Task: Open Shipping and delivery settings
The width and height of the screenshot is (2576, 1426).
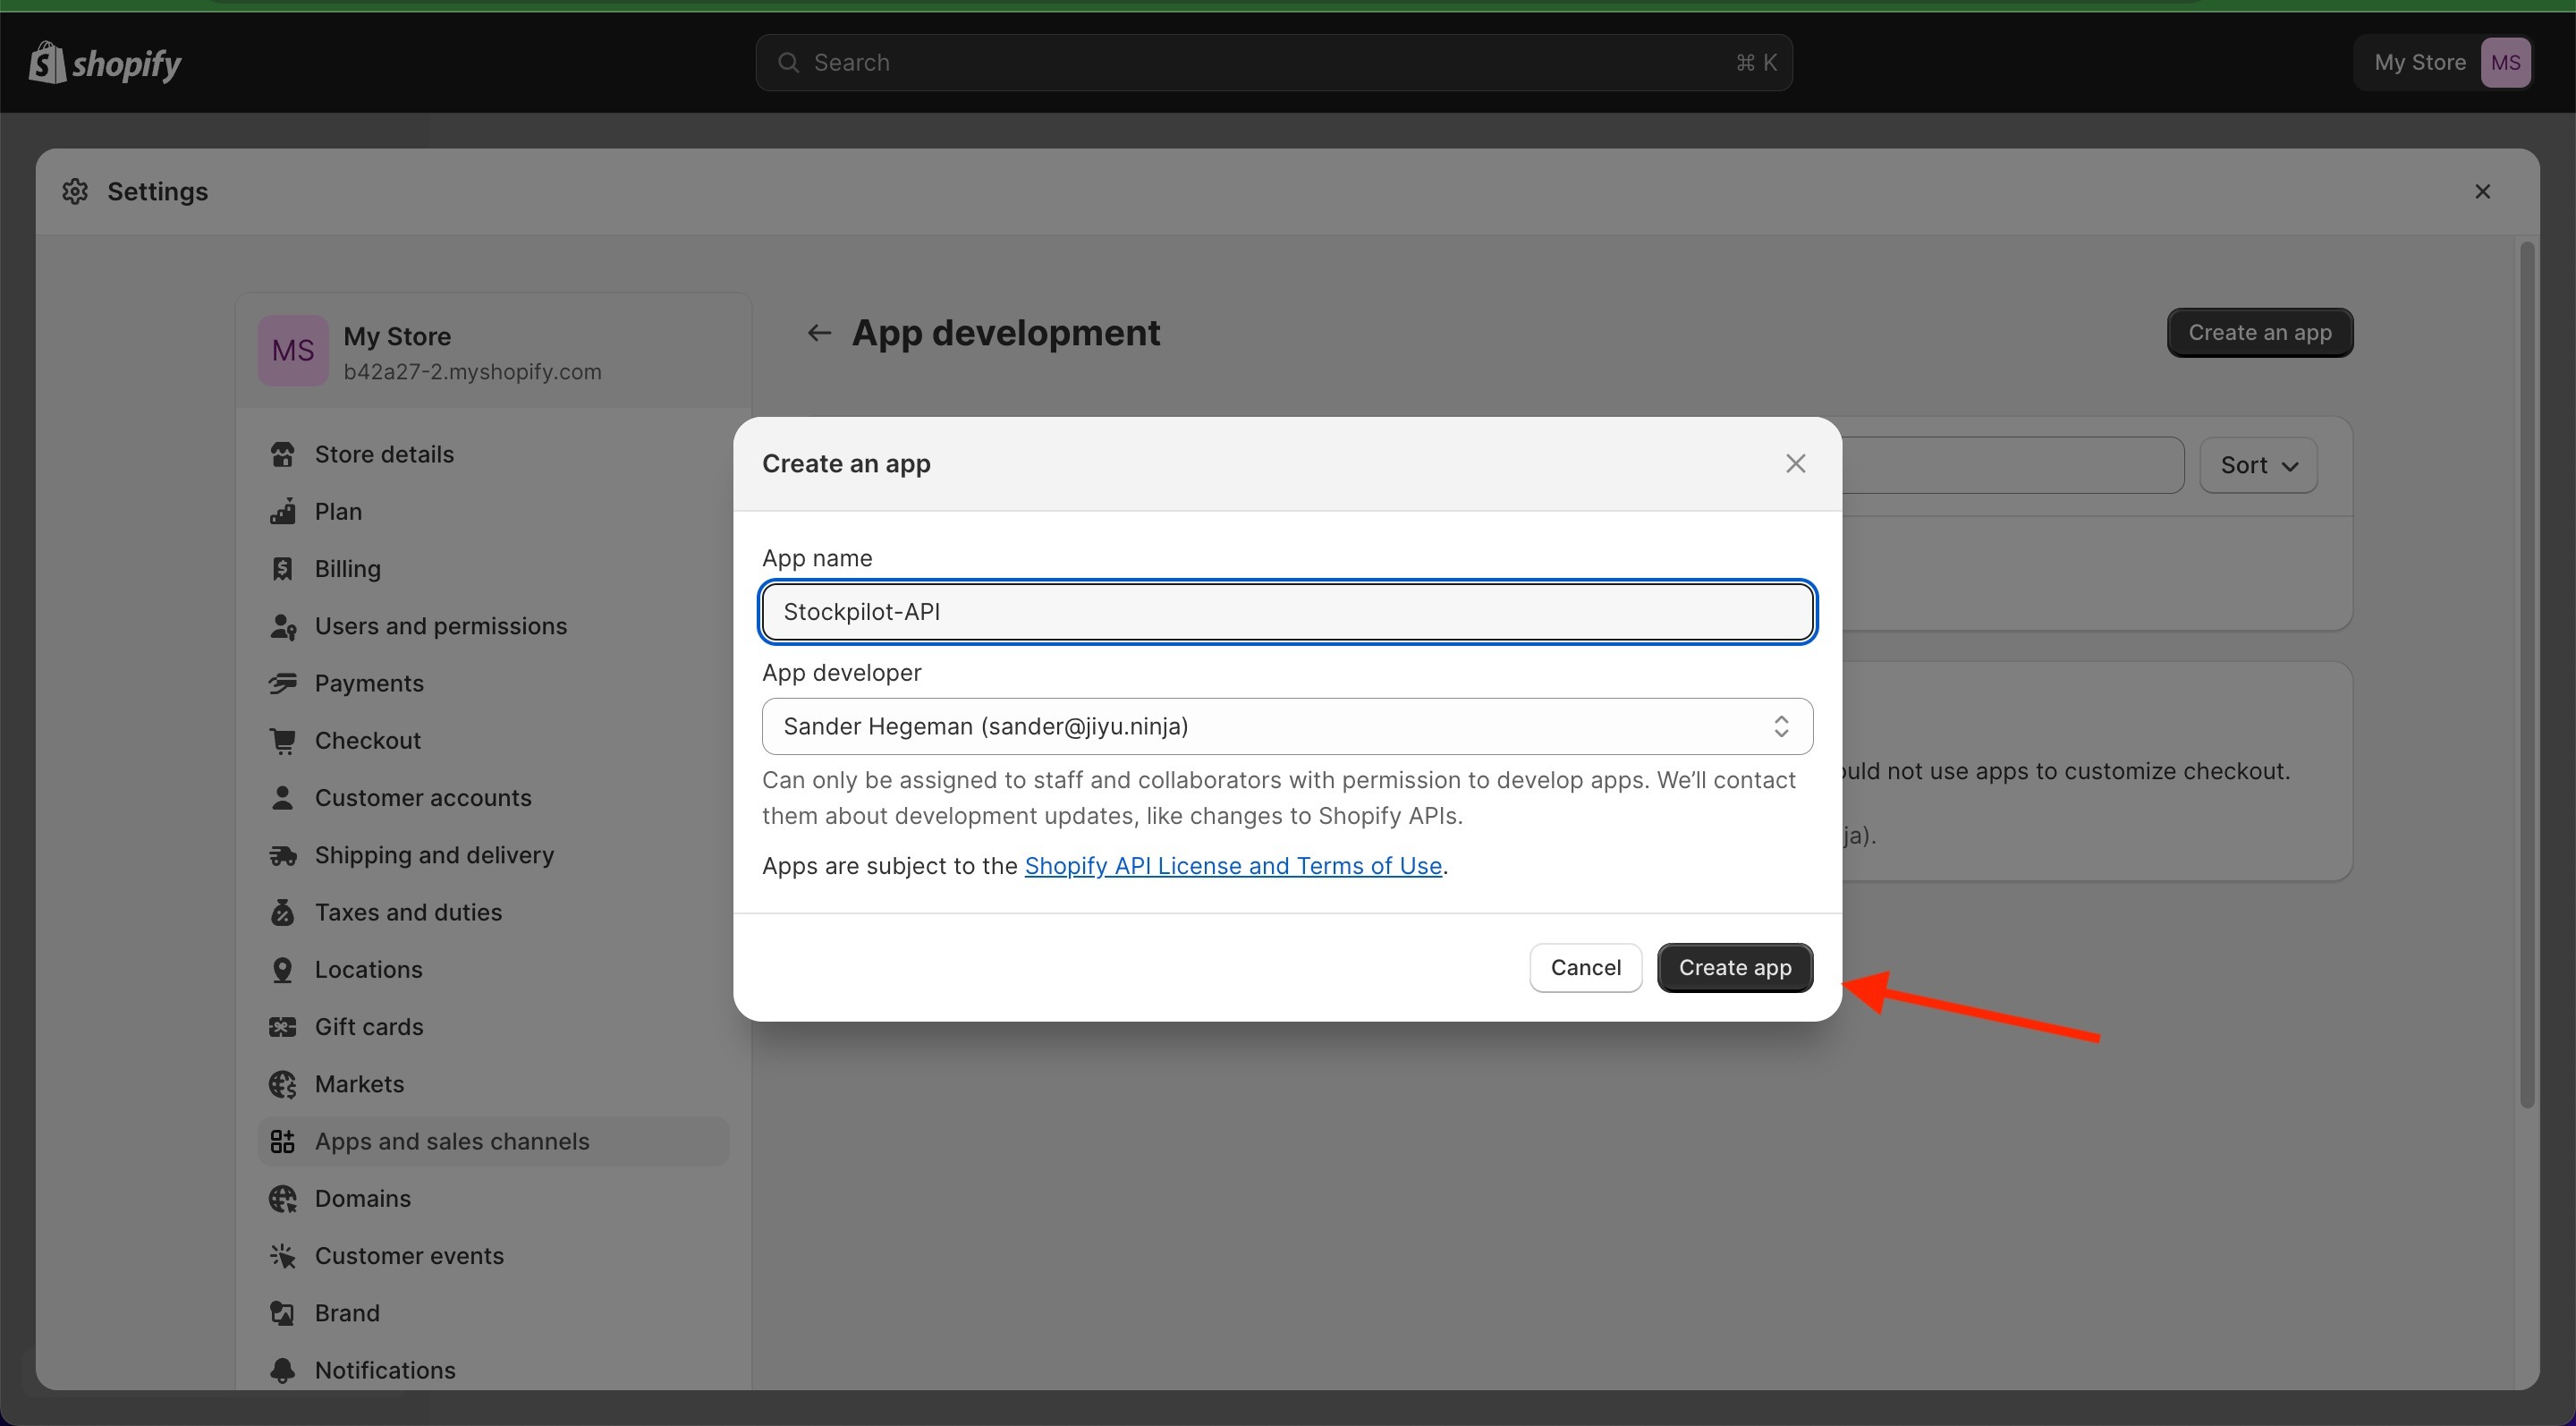Action: click(493, 855)
